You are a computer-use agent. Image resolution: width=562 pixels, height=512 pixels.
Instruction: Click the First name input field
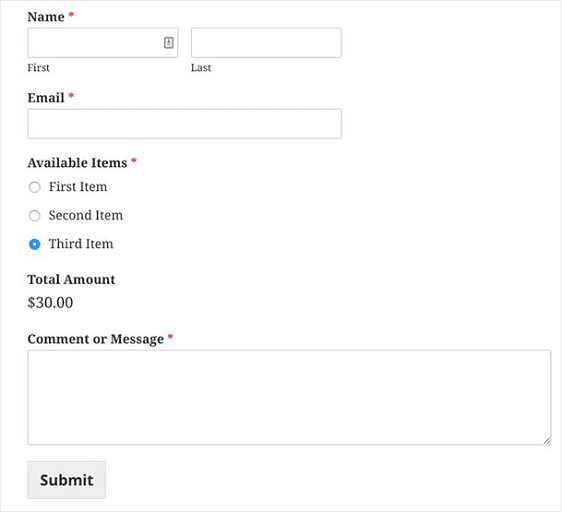tap(103, 43)
